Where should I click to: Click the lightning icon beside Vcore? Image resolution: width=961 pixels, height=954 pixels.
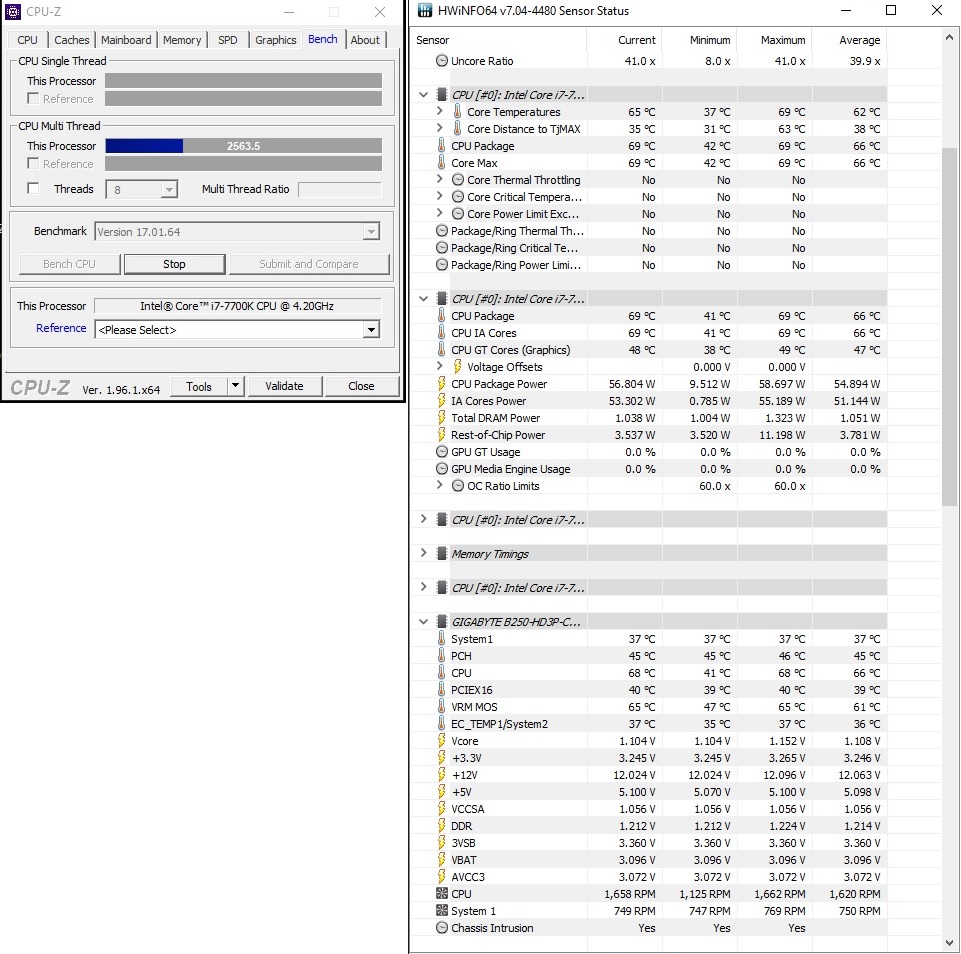pyautogui.click(x=441, y=741)
